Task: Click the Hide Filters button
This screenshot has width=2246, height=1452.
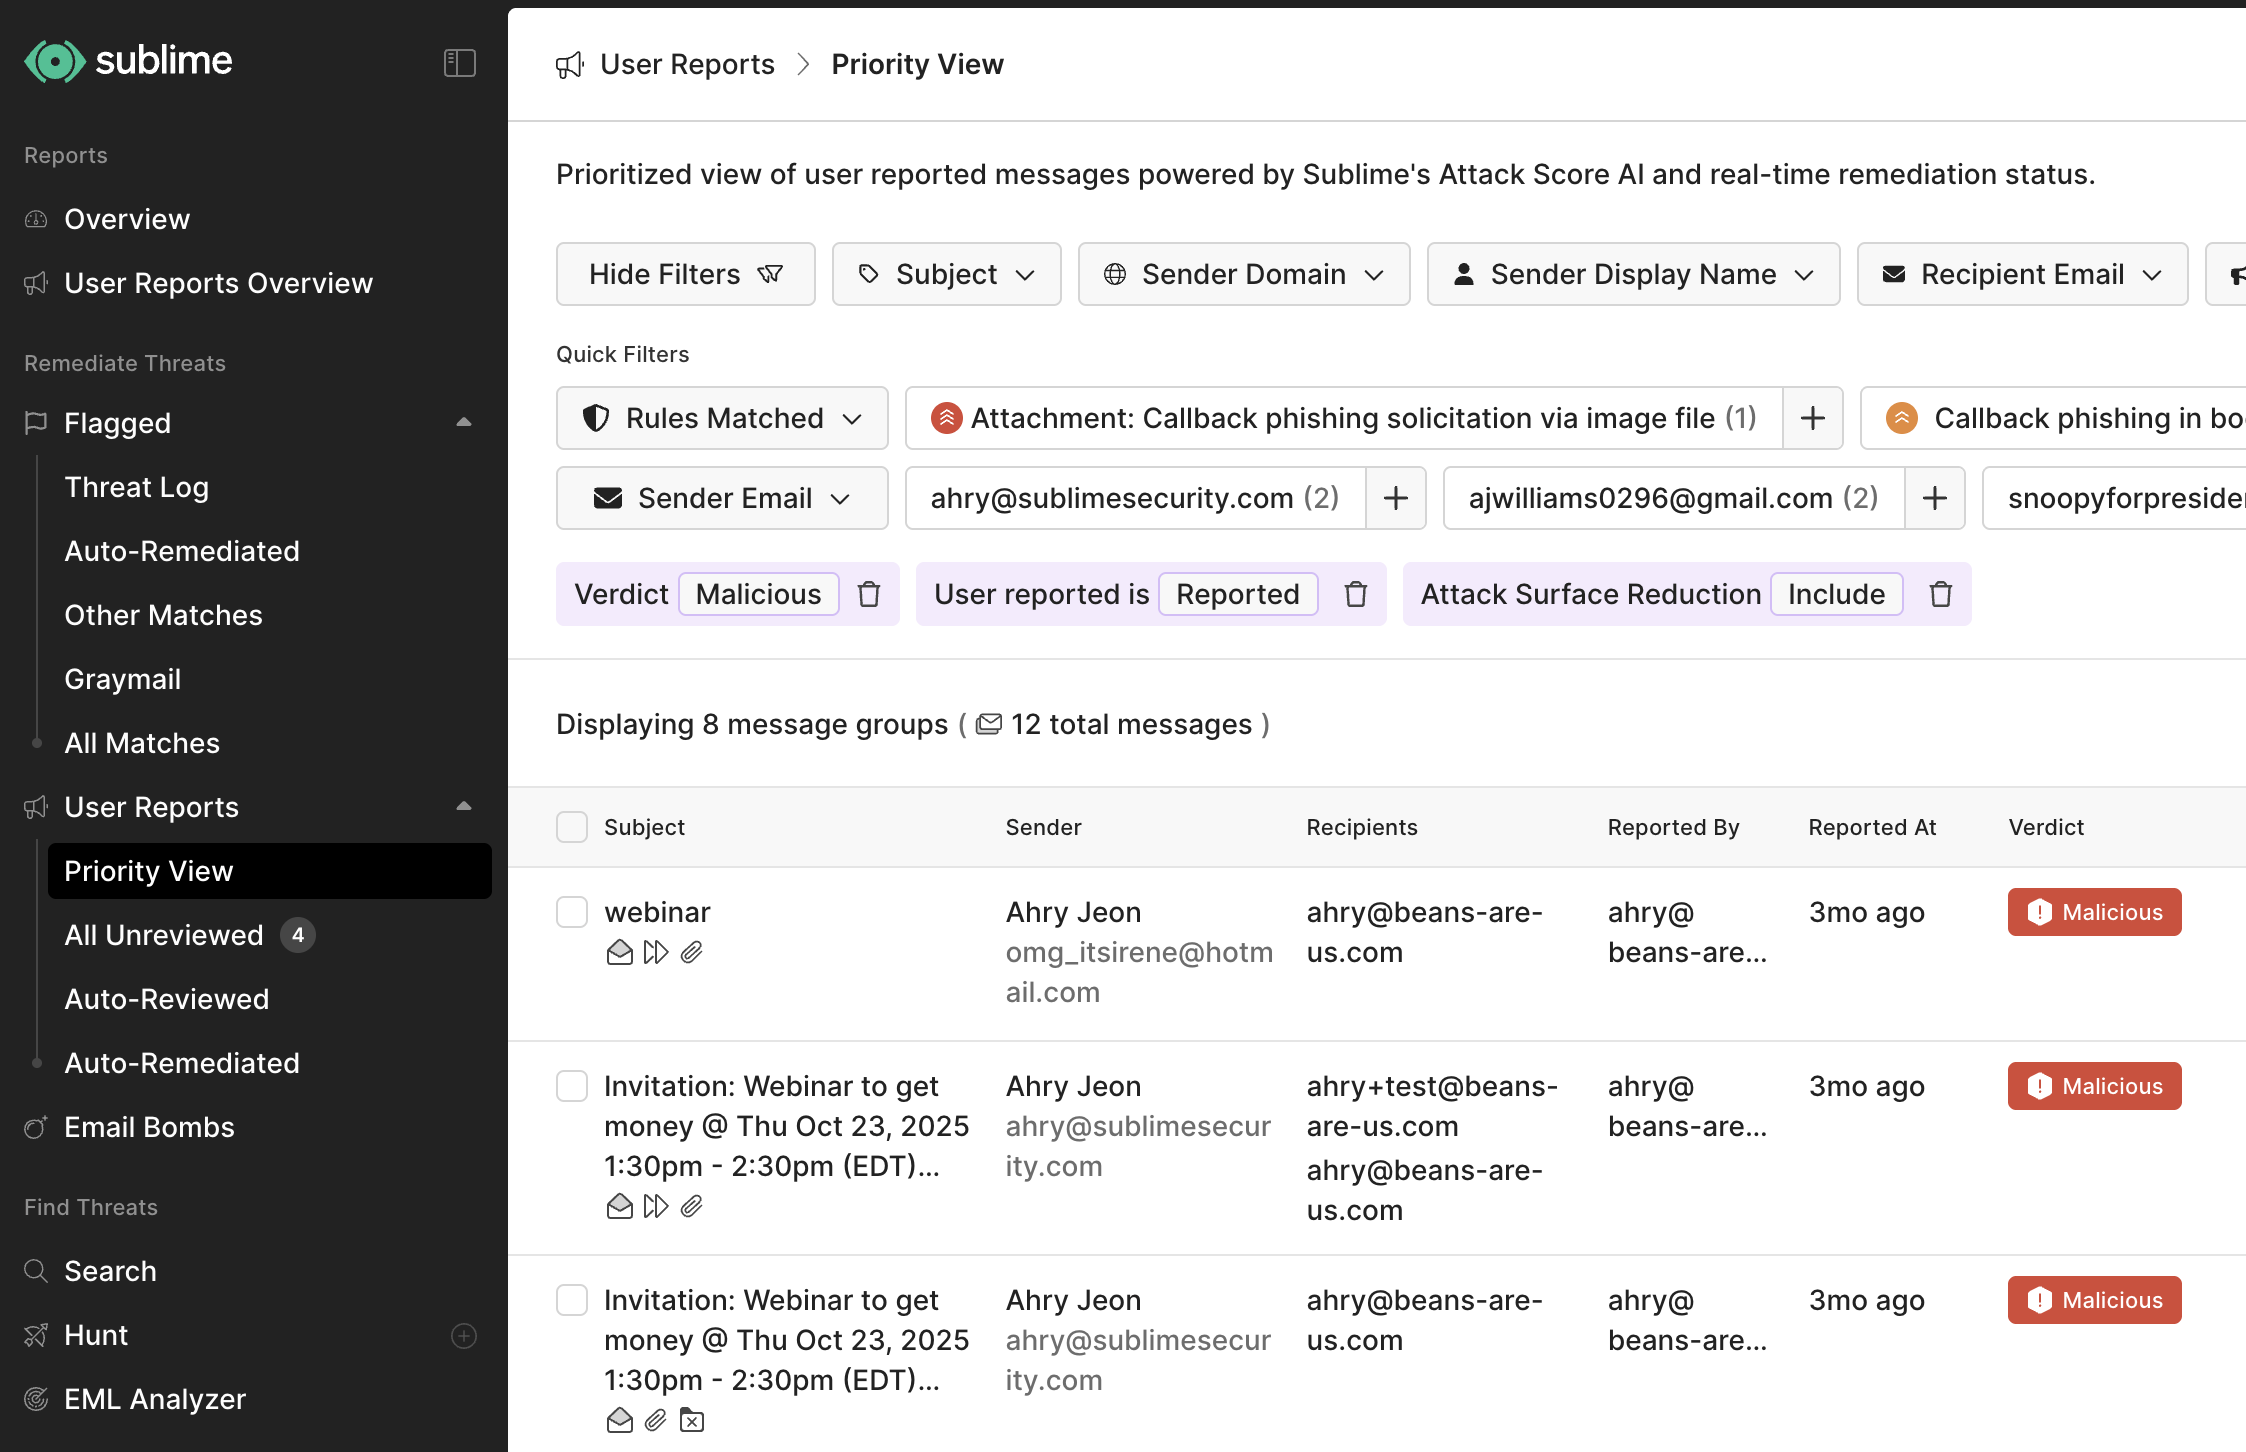Action: pos(685,274)
